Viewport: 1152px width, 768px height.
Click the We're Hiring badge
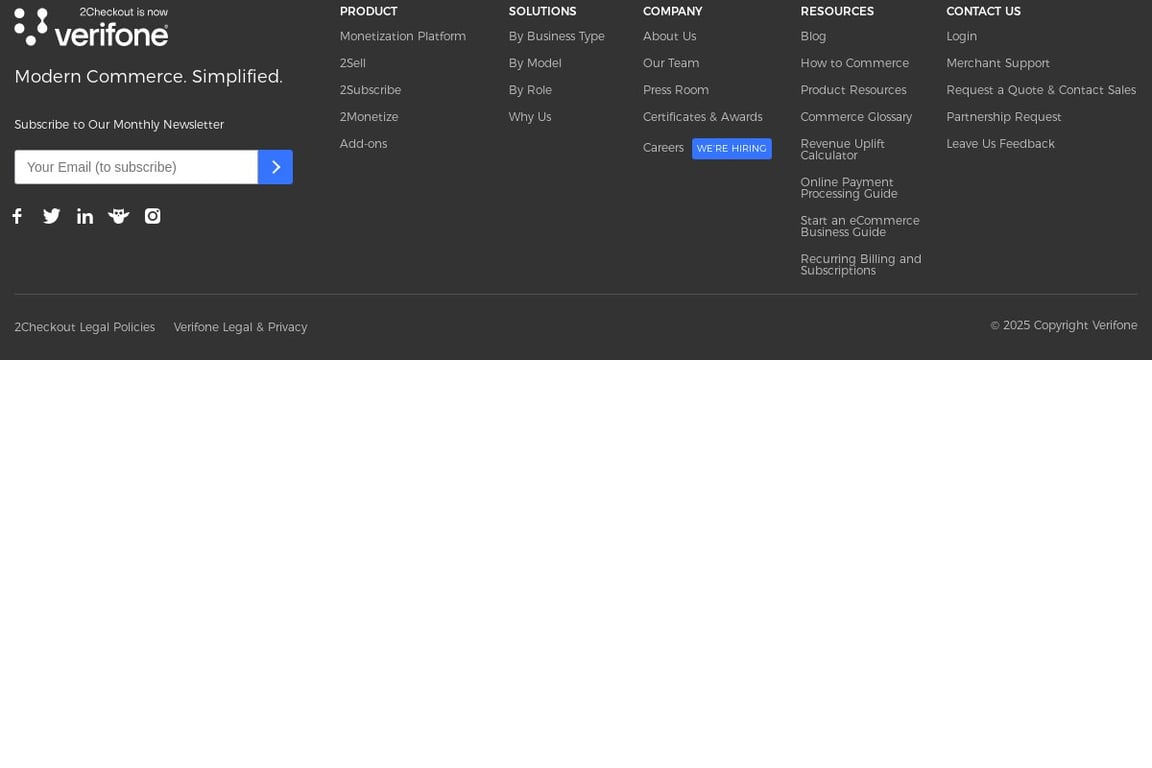(732, 148)
